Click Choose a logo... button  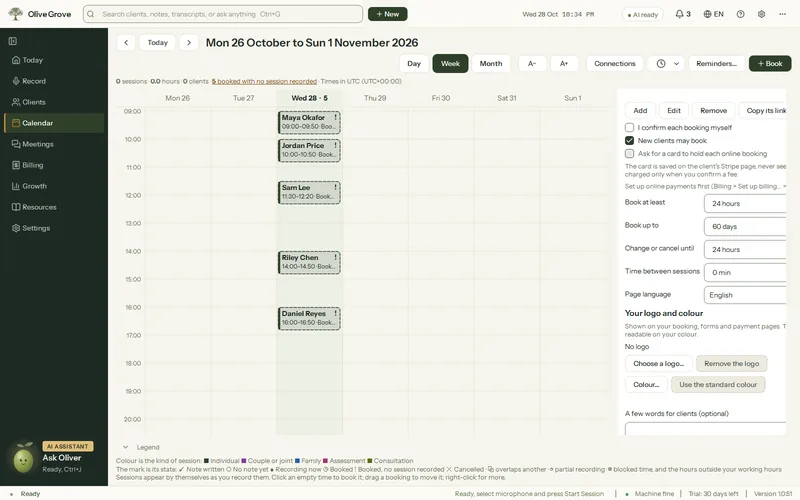coord(658,363)
